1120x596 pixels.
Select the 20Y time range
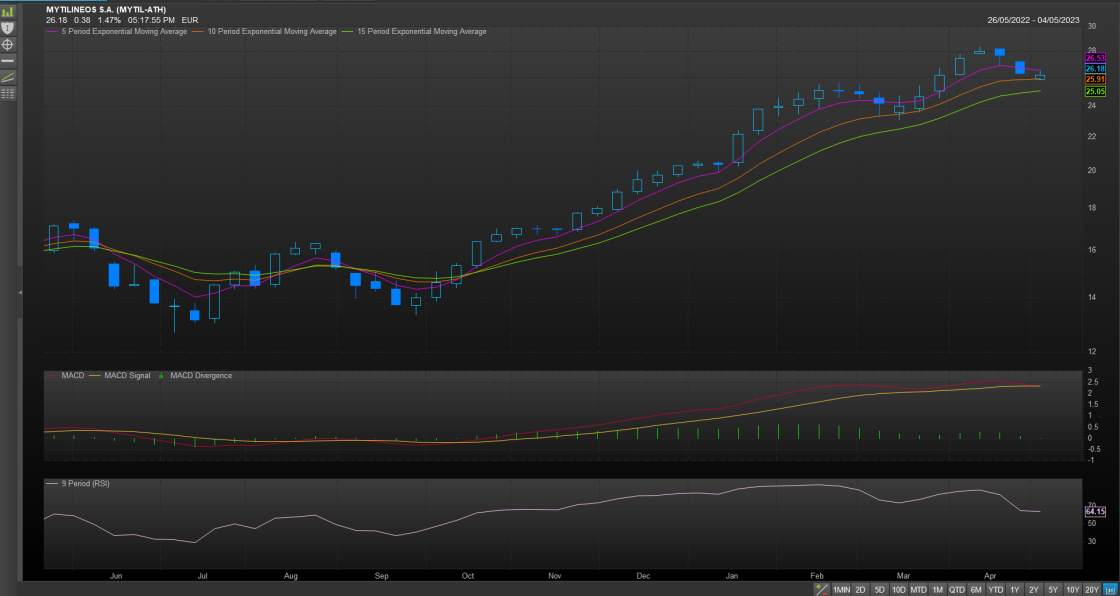[x=1092, y=589]
